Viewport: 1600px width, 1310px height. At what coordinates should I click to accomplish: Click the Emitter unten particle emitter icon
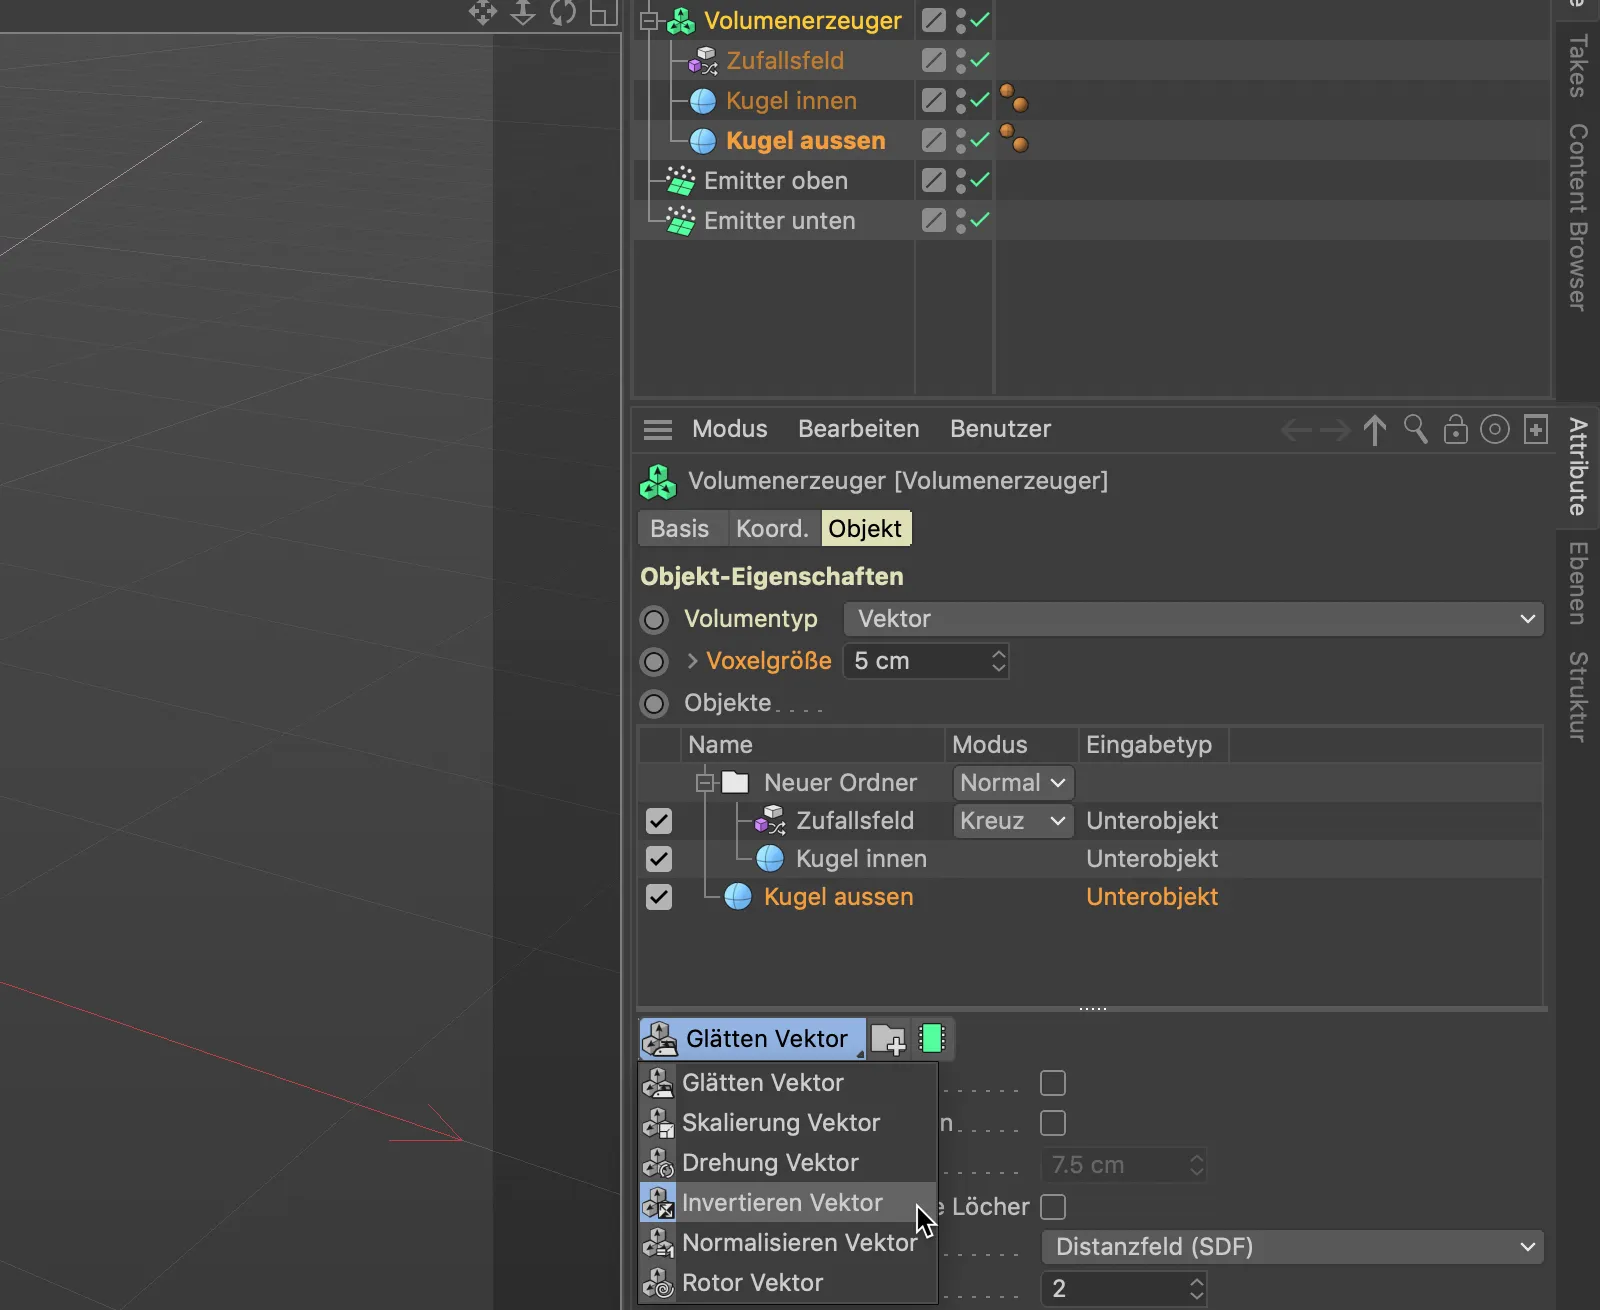pyautogui.click(x=681, y=221)
